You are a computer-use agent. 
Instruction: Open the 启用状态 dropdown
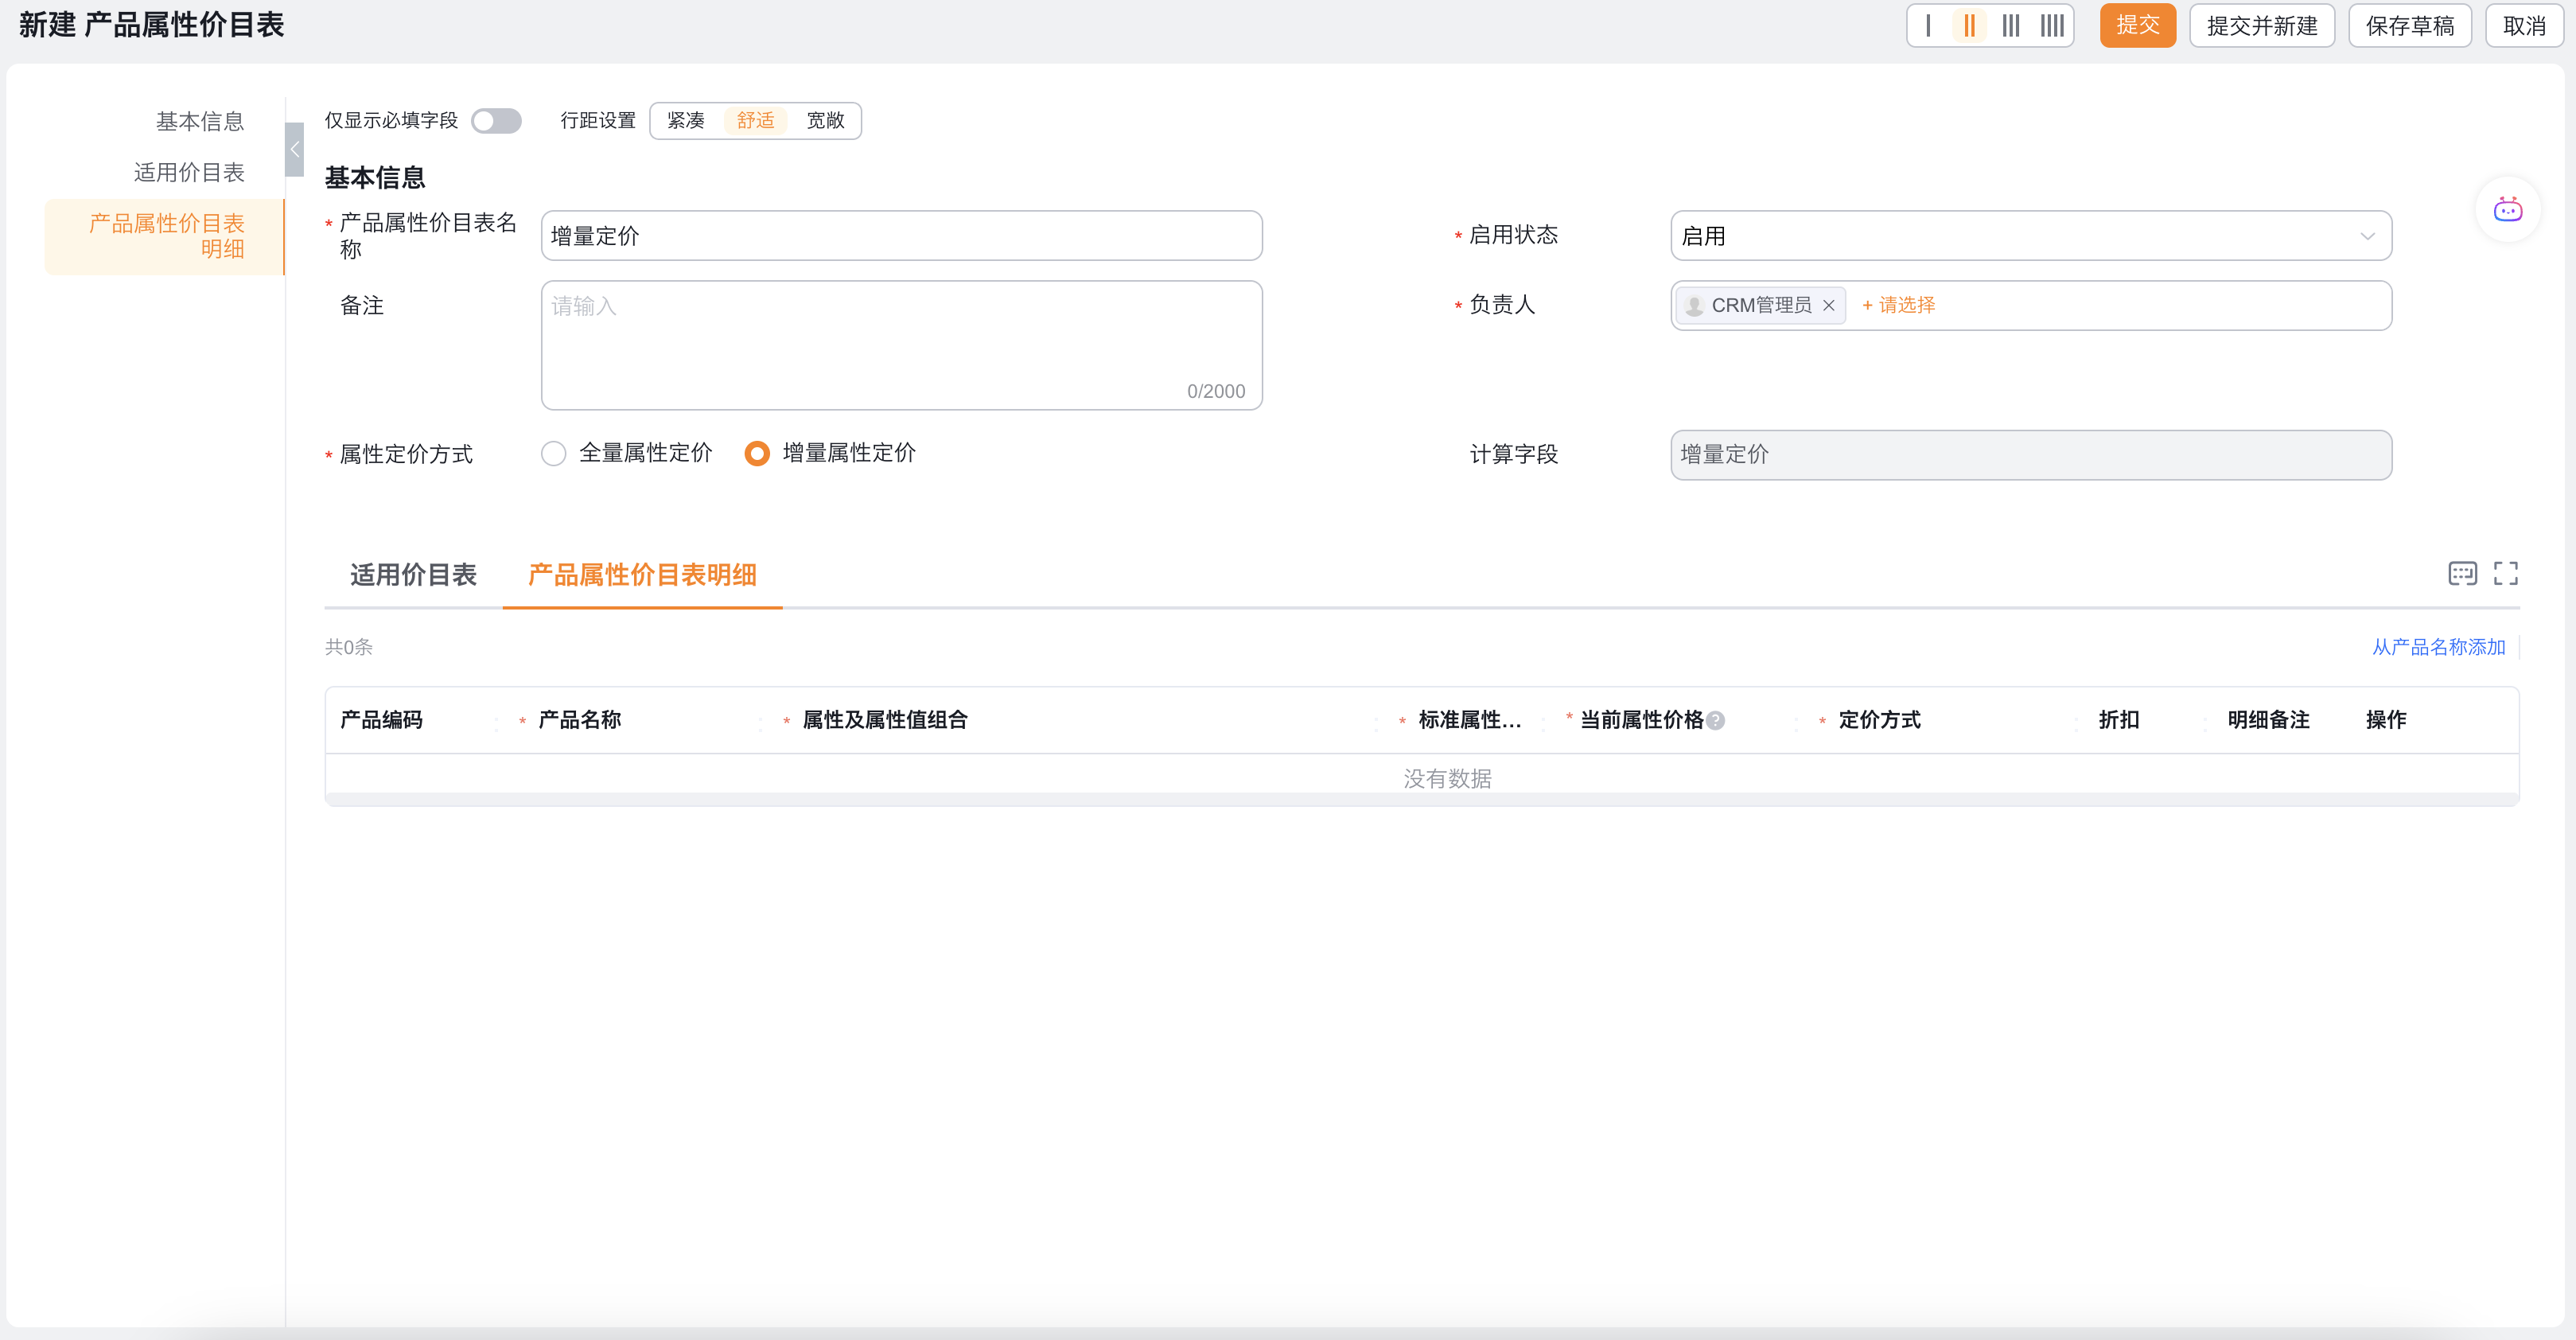pyautogui.click(x=2030, y=236)
